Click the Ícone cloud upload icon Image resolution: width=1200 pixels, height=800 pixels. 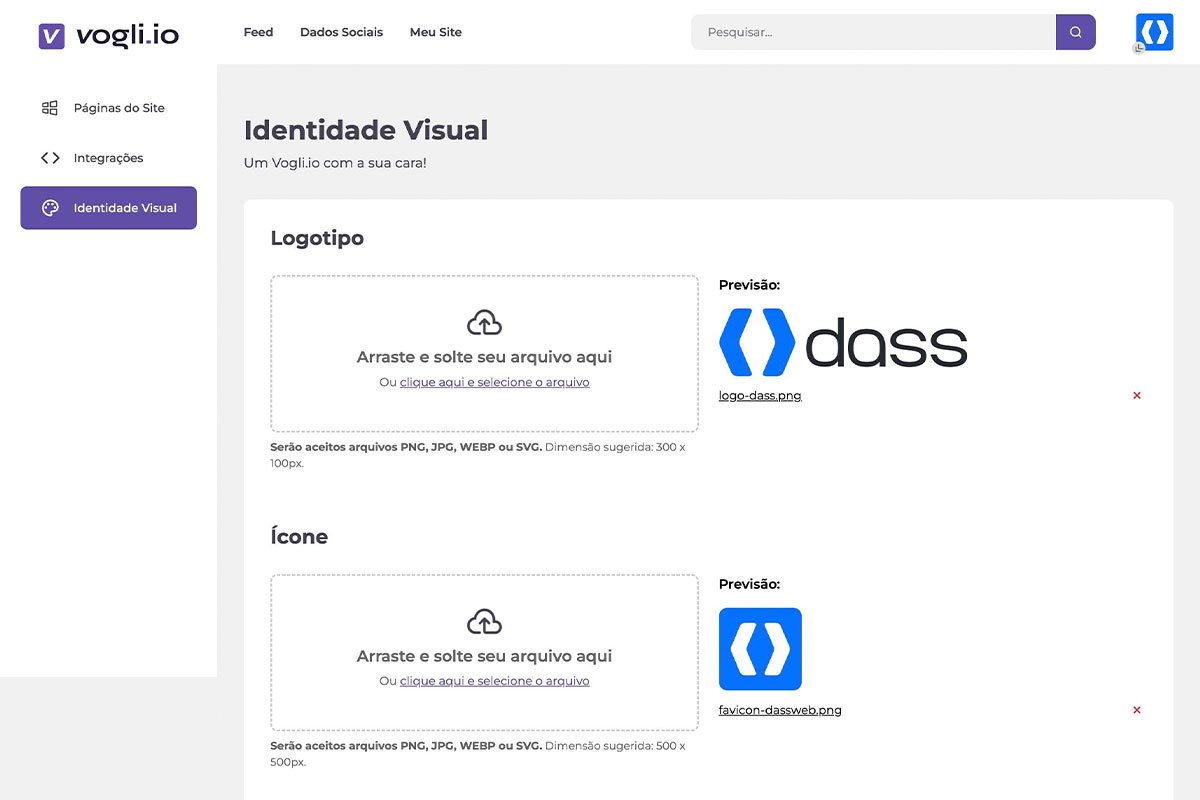click(484, 622)
